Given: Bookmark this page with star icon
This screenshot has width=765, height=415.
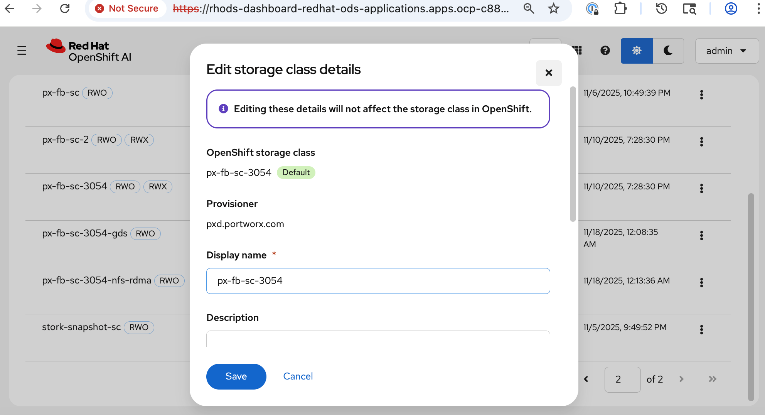Looking at the screenshot, I should (554, 8).
